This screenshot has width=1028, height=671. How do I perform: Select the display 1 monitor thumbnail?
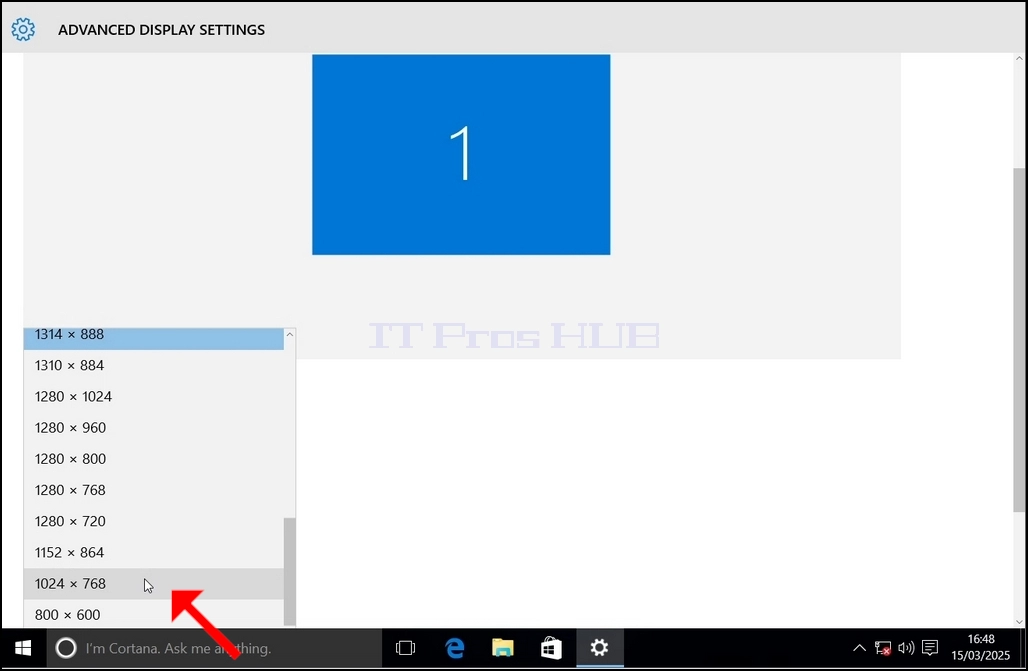coord(461,155)
